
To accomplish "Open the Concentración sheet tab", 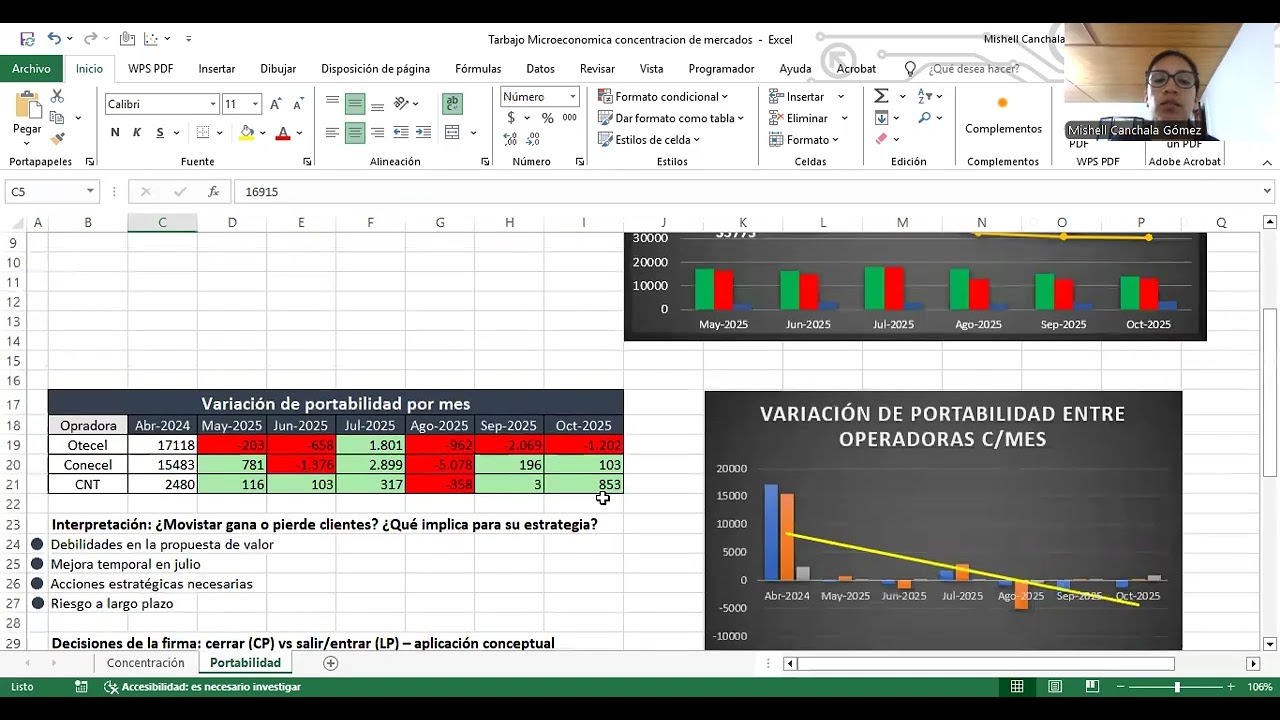I will tap(146, 663).
